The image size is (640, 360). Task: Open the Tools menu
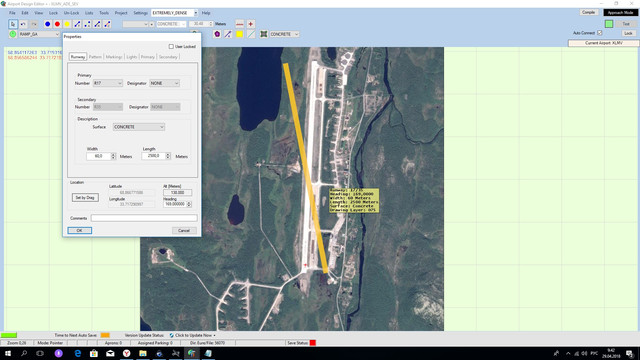coord(104,13)
